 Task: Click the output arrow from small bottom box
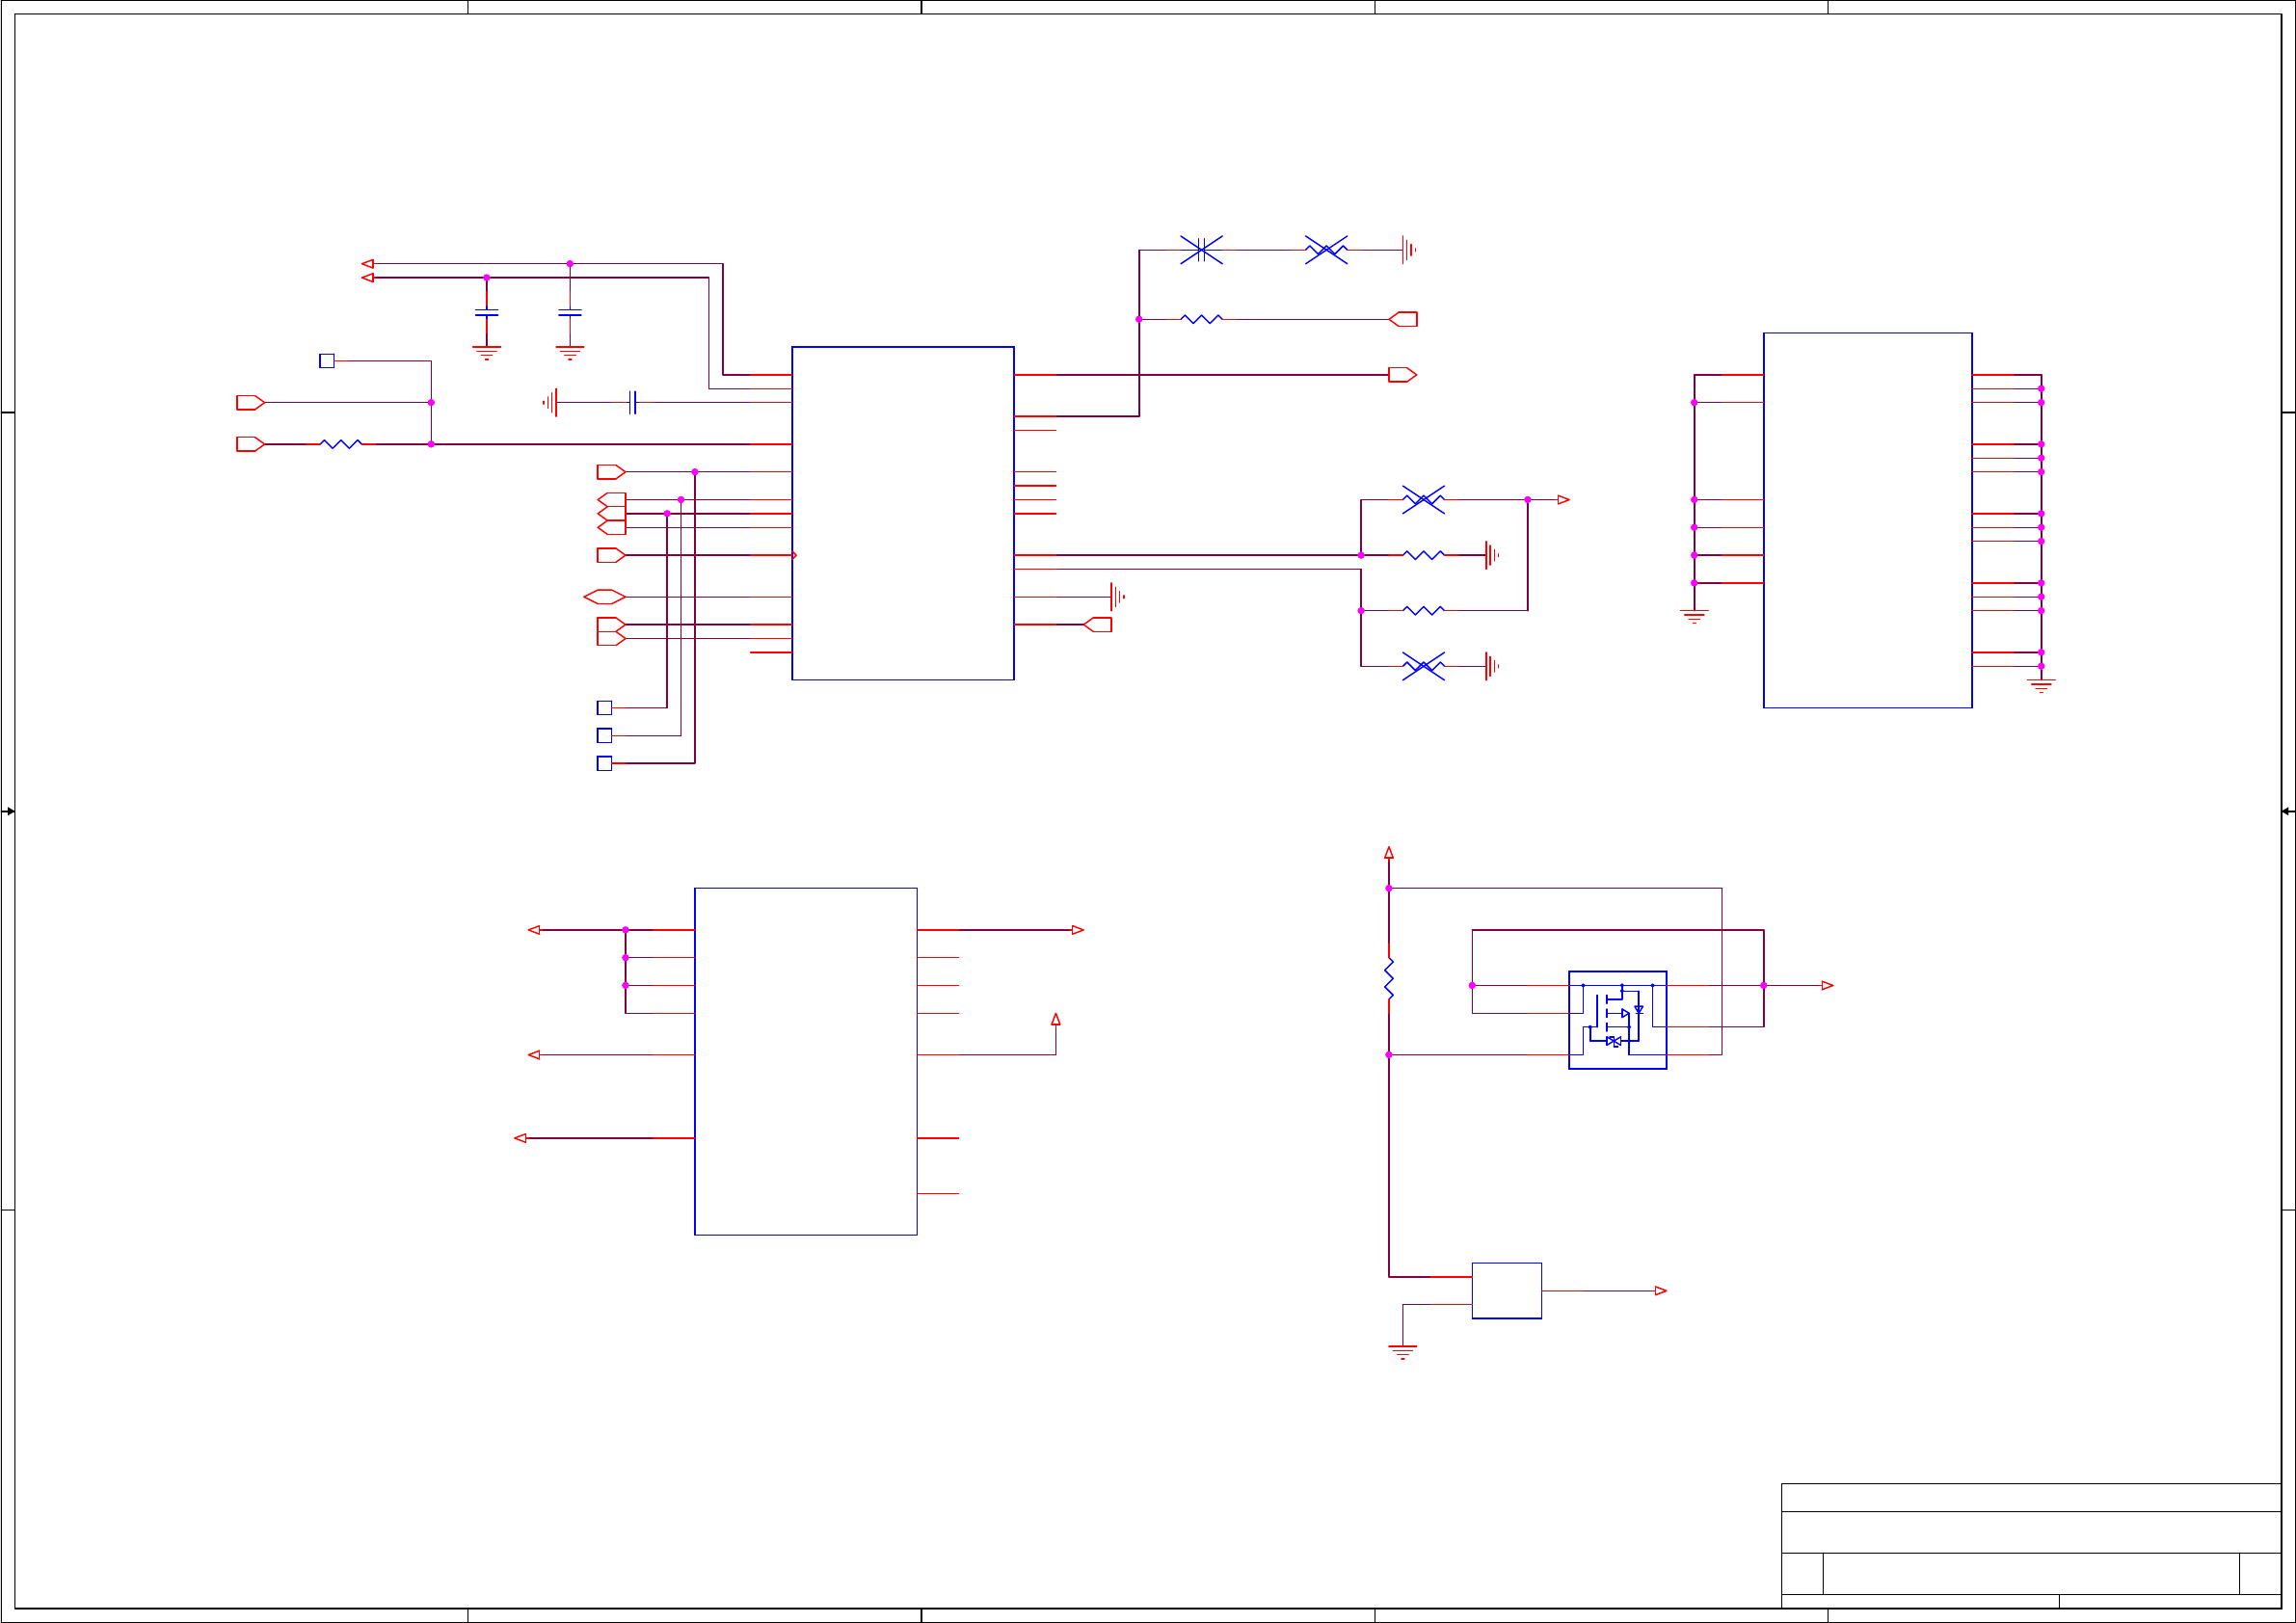point(1661,1291)
